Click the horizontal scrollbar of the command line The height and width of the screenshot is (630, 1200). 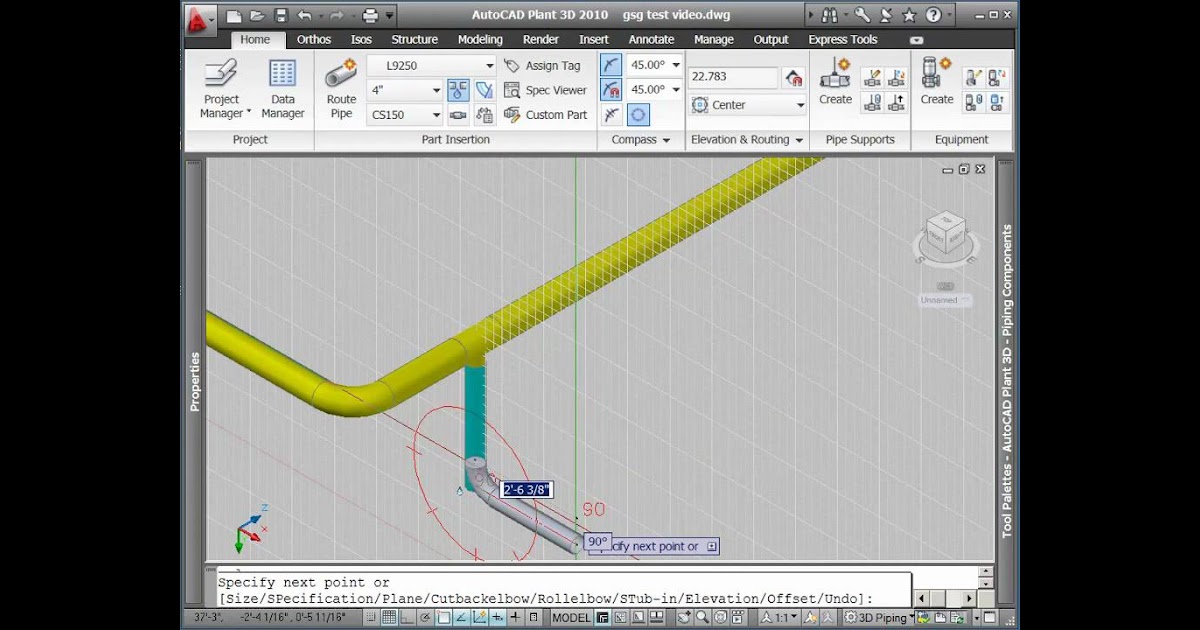pos(943,598)
